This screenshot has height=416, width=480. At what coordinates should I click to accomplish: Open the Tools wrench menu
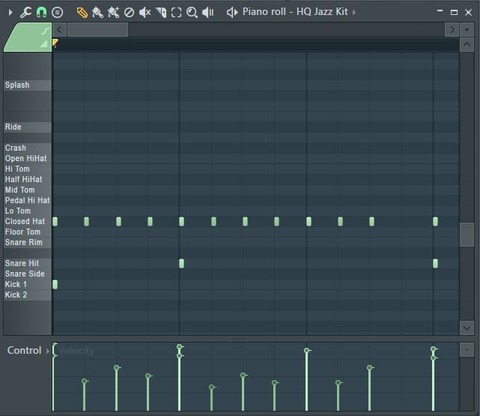coord(26,12)
